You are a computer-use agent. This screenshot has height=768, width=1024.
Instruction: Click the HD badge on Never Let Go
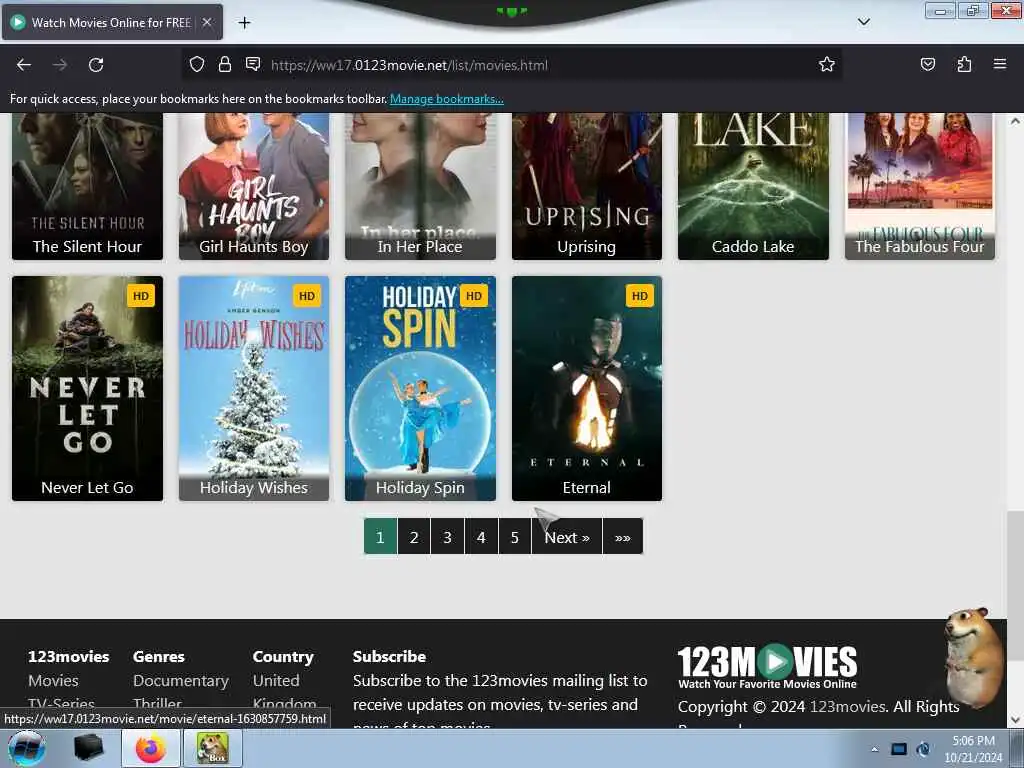[x=140, y=296]
